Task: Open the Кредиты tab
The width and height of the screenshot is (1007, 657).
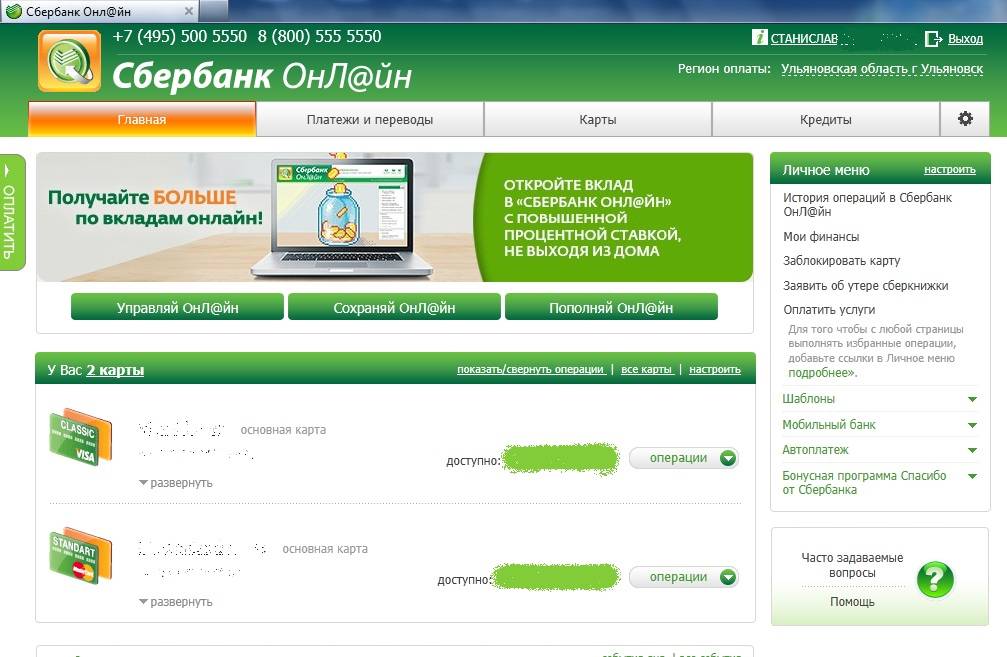Action: (826, 119)
